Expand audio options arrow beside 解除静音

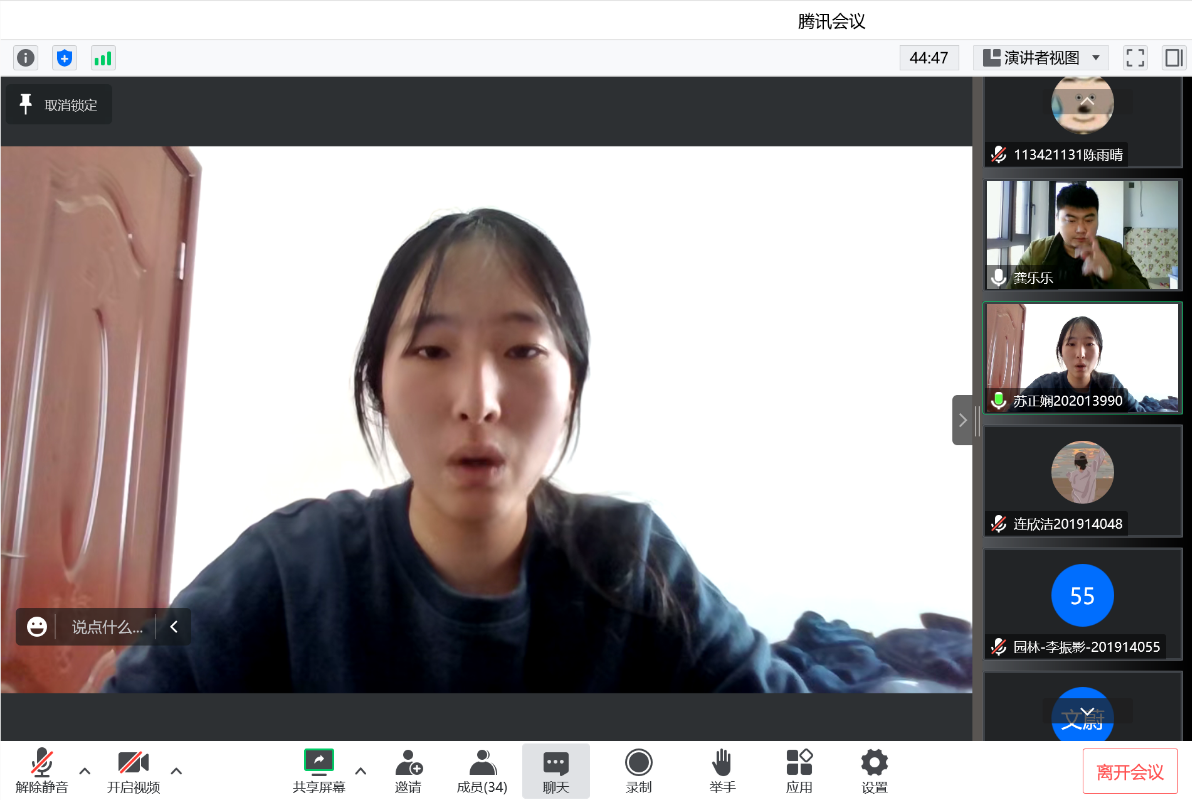[85, 770]
